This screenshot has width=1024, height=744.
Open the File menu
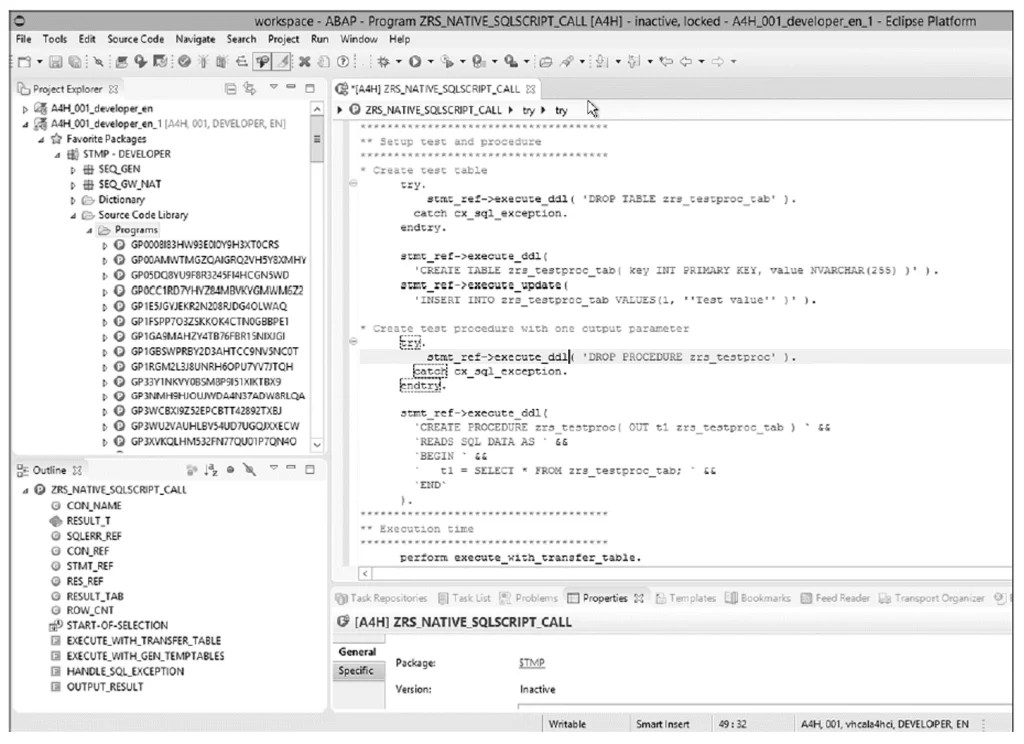click(x=24, y=39)
